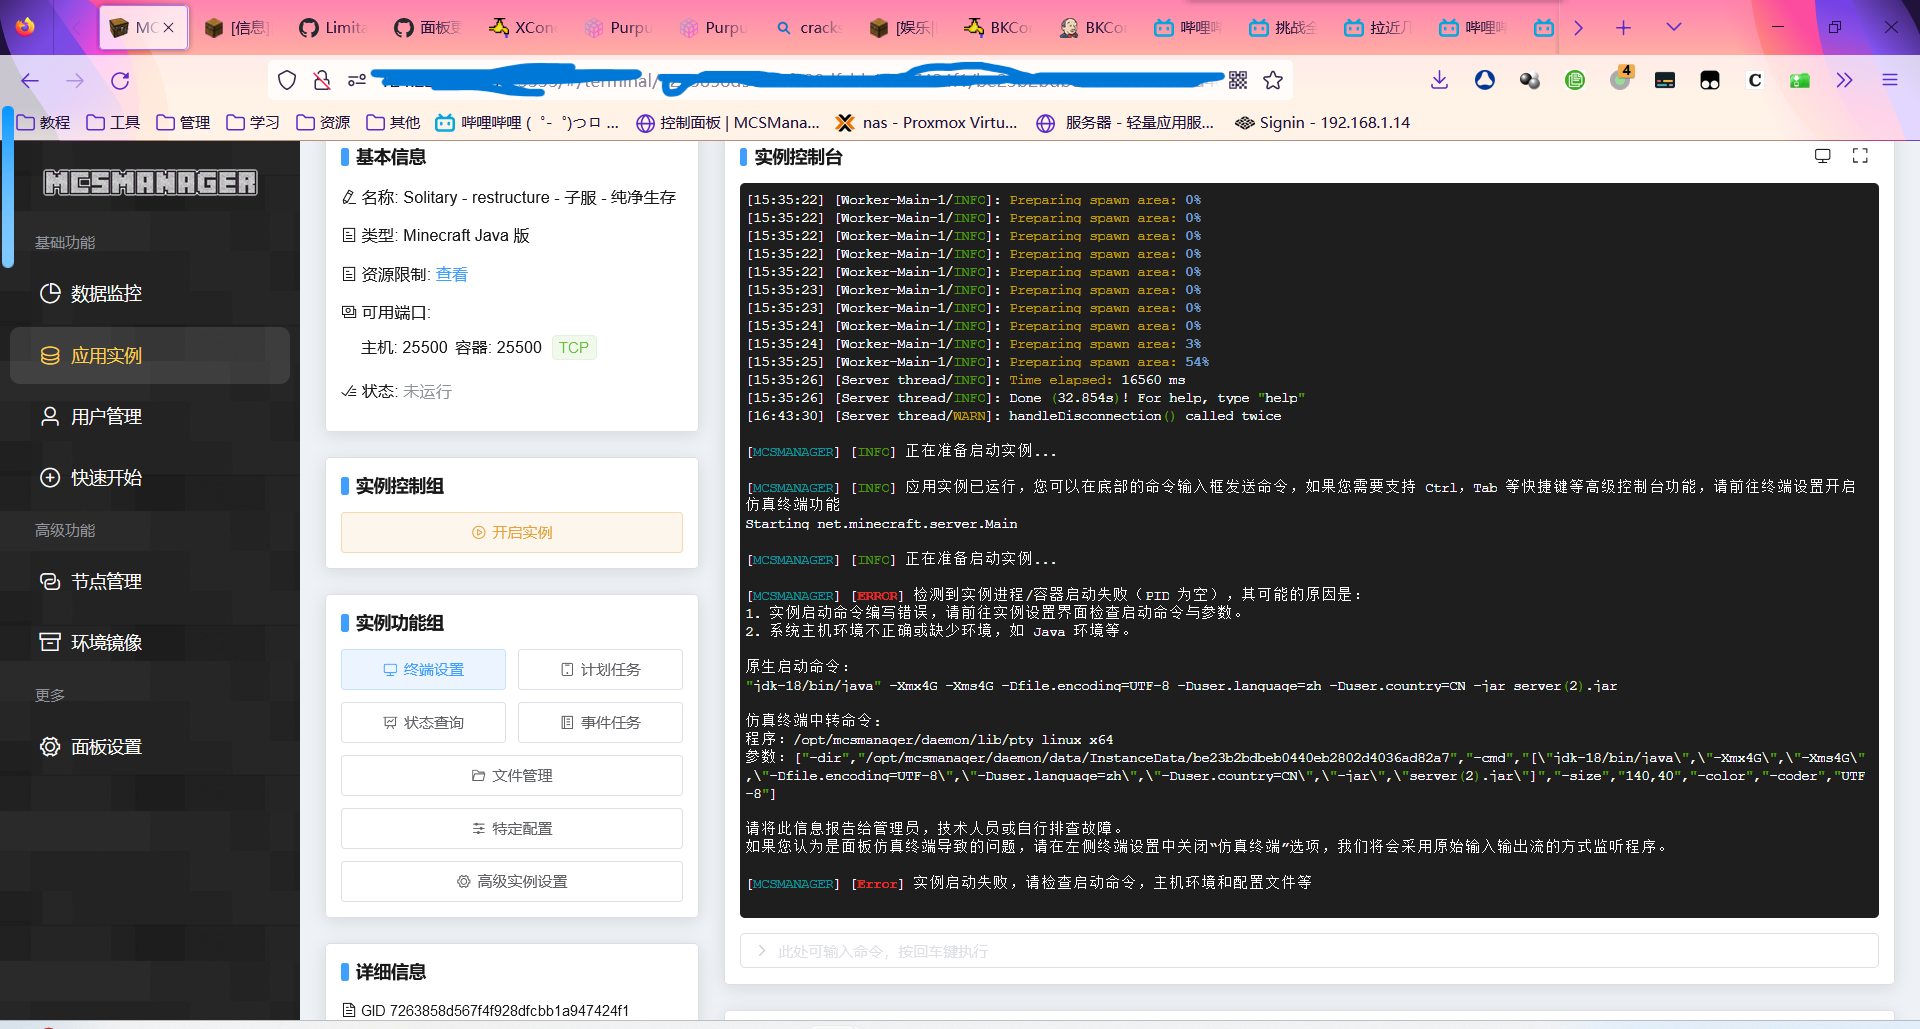Viewport: 1920px width, 1029px height.
Task: Open the Firefox application menu
Action: 1891,80
